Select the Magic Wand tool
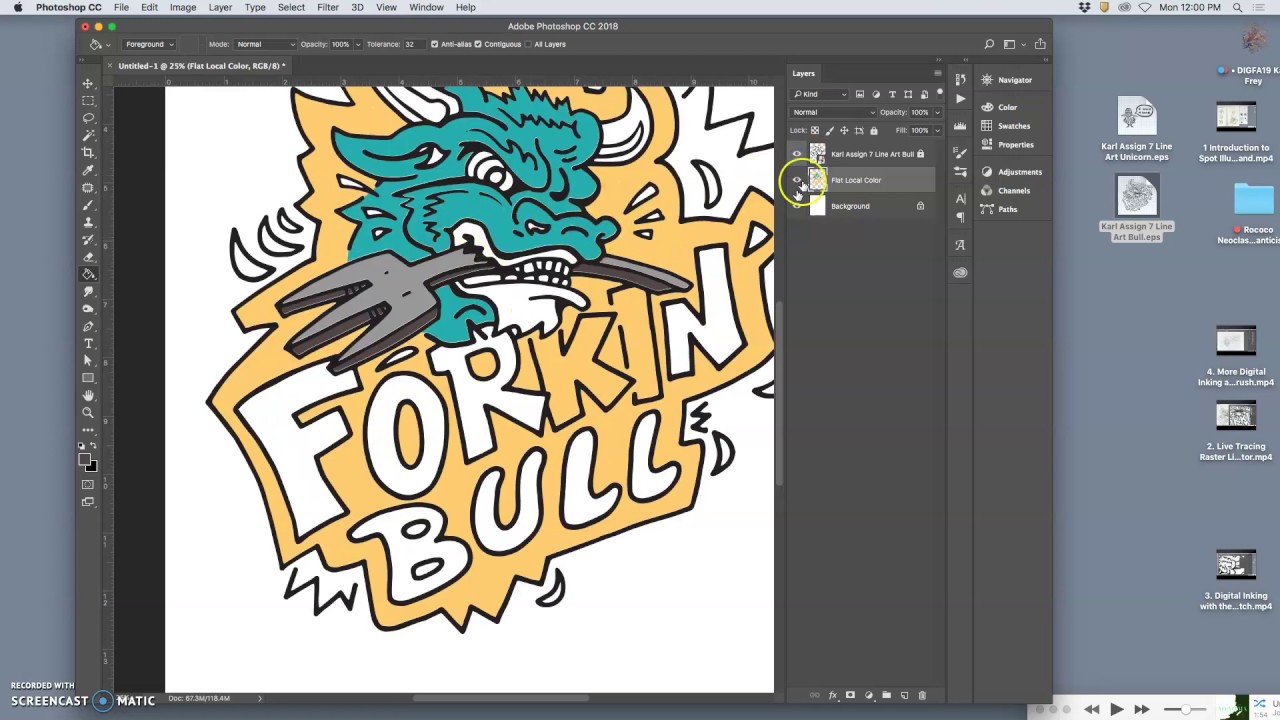The height and width of the screenshot is (720, 1280). point(88,135)
